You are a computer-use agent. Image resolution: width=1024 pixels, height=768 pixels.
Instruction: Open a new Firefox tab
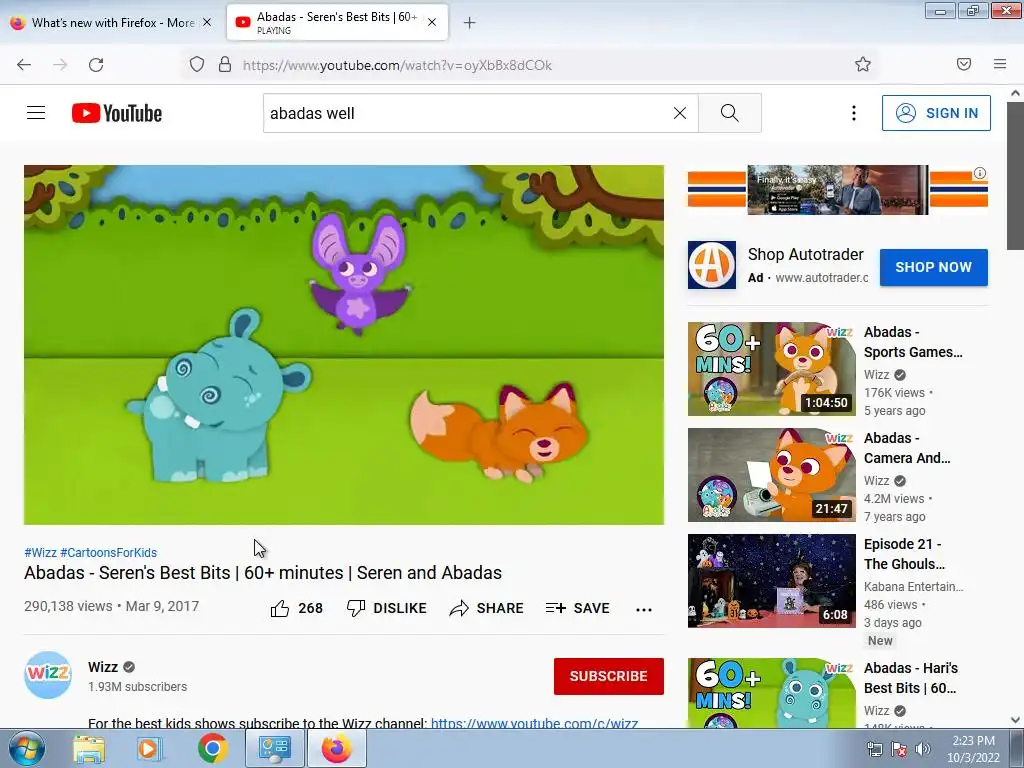[469, 23]
